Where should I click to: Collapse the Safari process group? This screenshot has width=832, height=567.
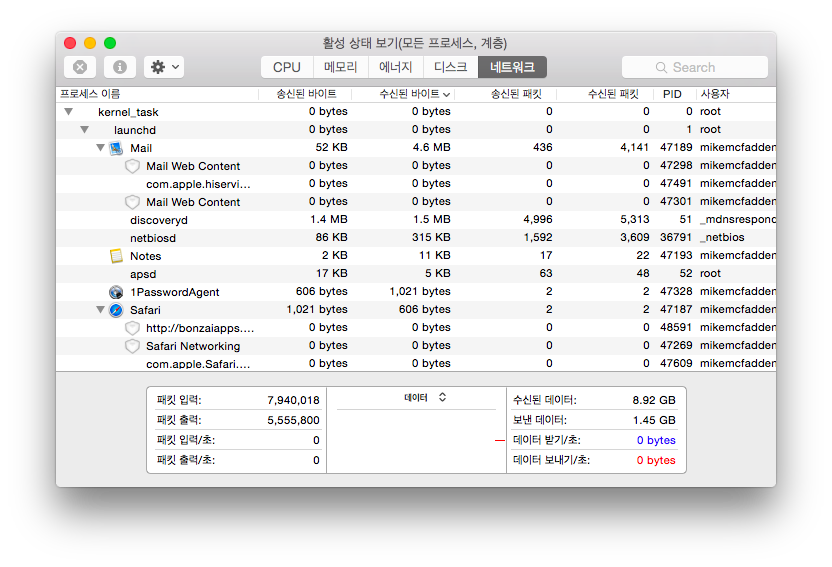(x=100, y=310)
